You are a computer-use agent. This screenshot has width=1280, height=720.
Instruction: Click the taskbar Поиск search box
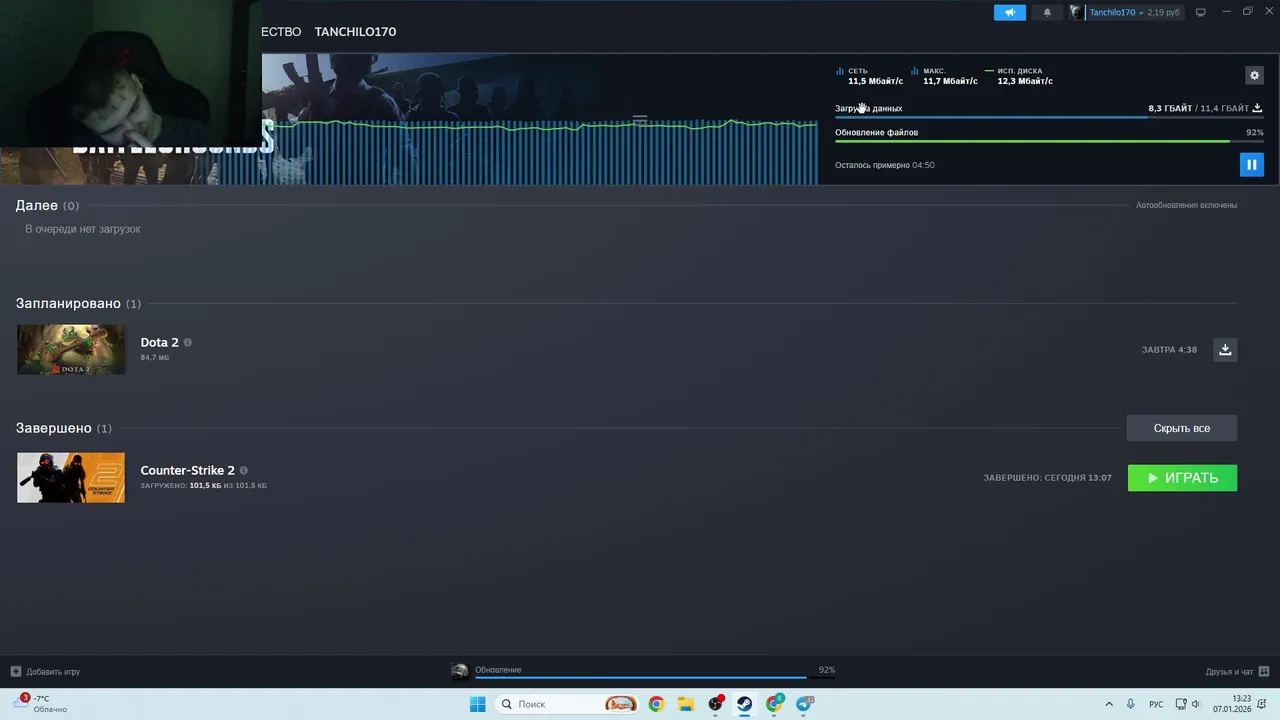point(568,704)
